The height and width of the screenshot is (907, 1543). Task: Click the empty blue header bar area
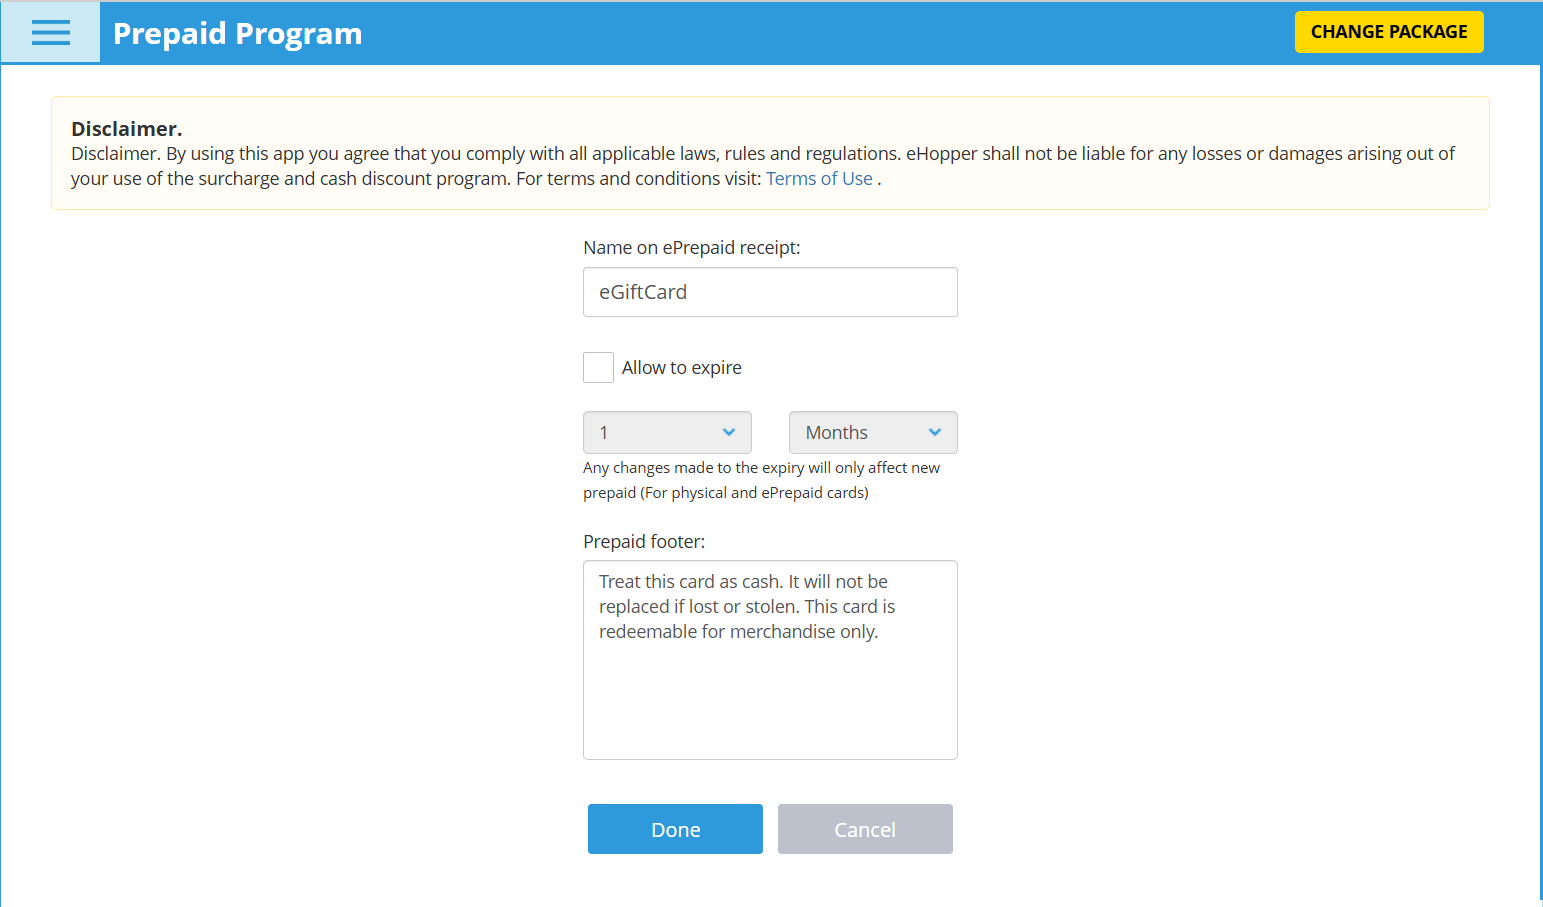tap(828, 33)
